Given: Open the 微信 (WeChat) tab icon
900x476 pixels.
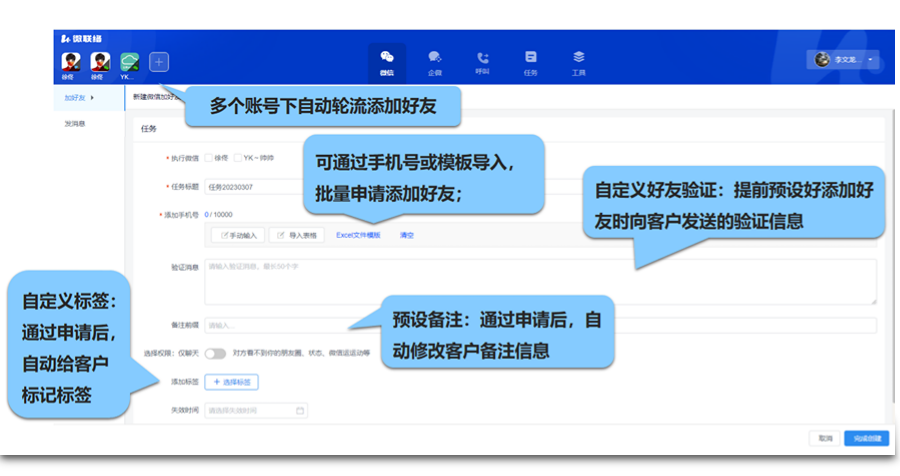Looking at the screenshot, I should point(386,58).
